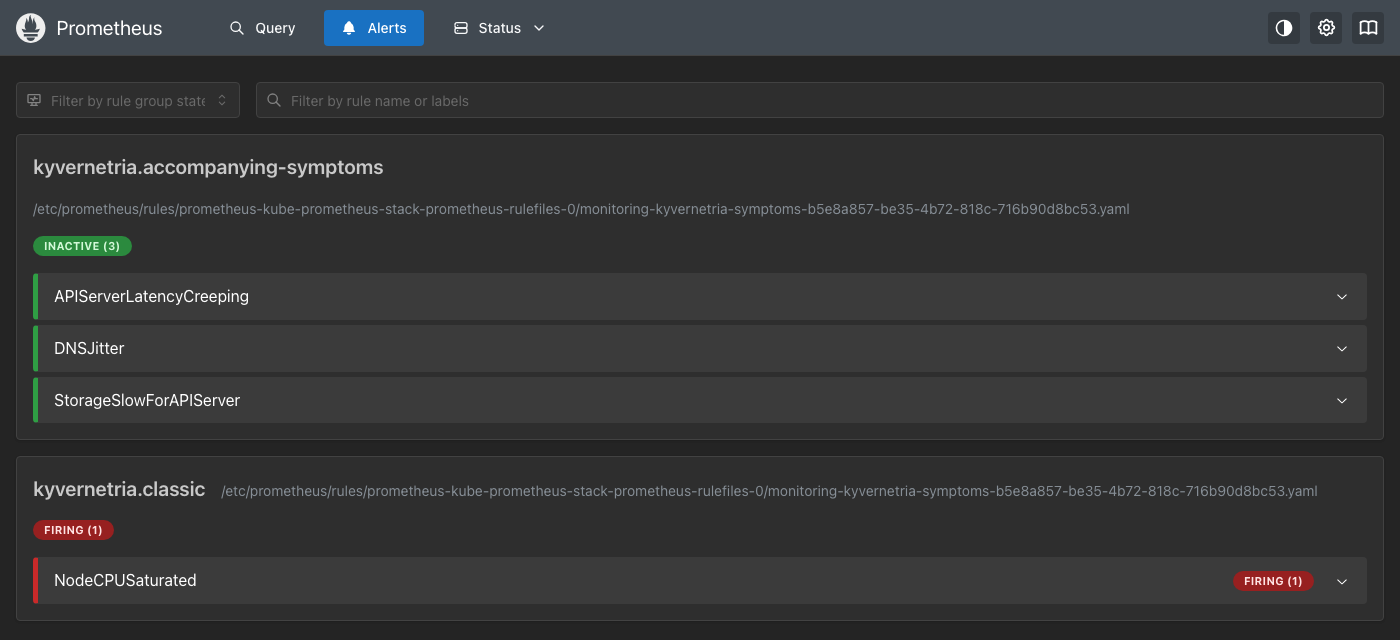This screenshot has height=640, width=1400.
Task: Expand the StorageSlowForAPIServer chevron
Action: (x=1342, y=401)
